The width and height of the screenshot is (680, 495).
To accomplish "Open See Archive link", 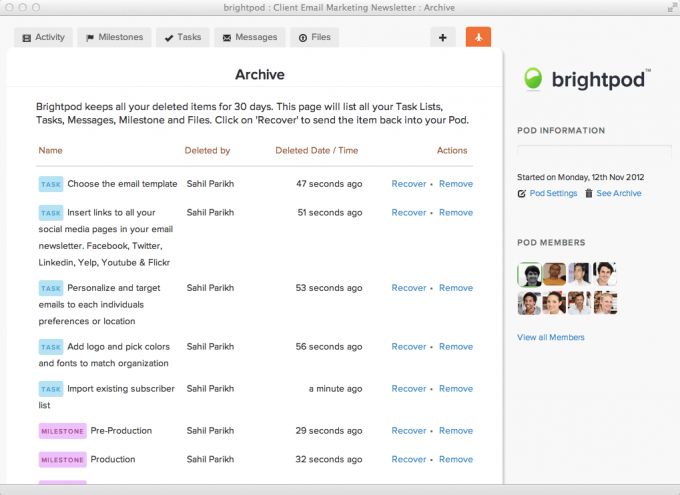I will click(x=618, y=193).
